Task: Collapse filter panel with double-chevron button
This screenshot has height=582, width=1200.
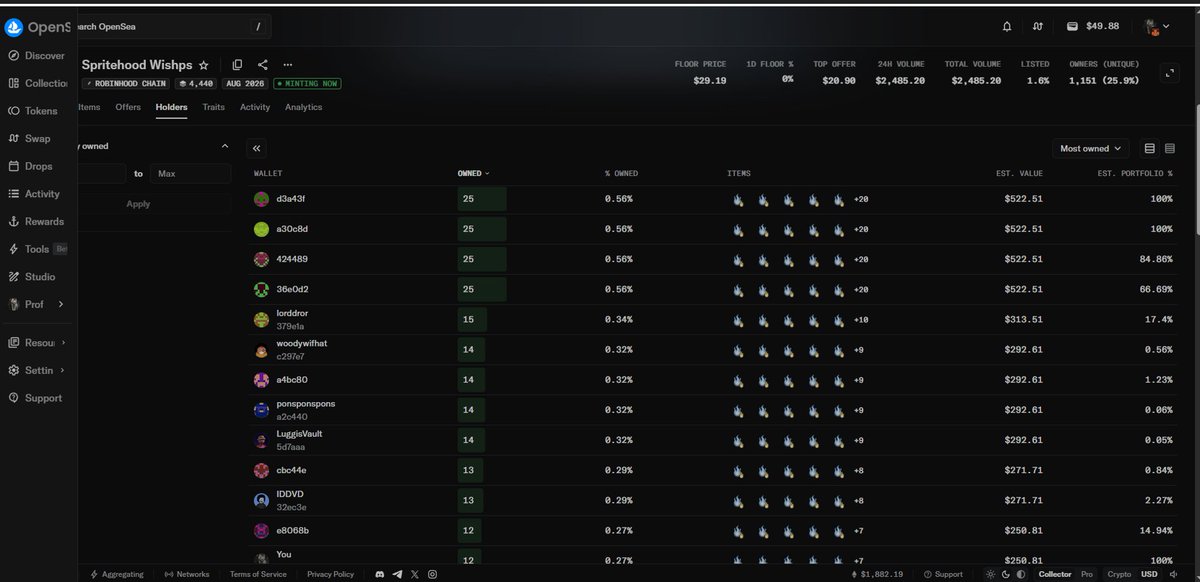Action: [x=257, y=148]
